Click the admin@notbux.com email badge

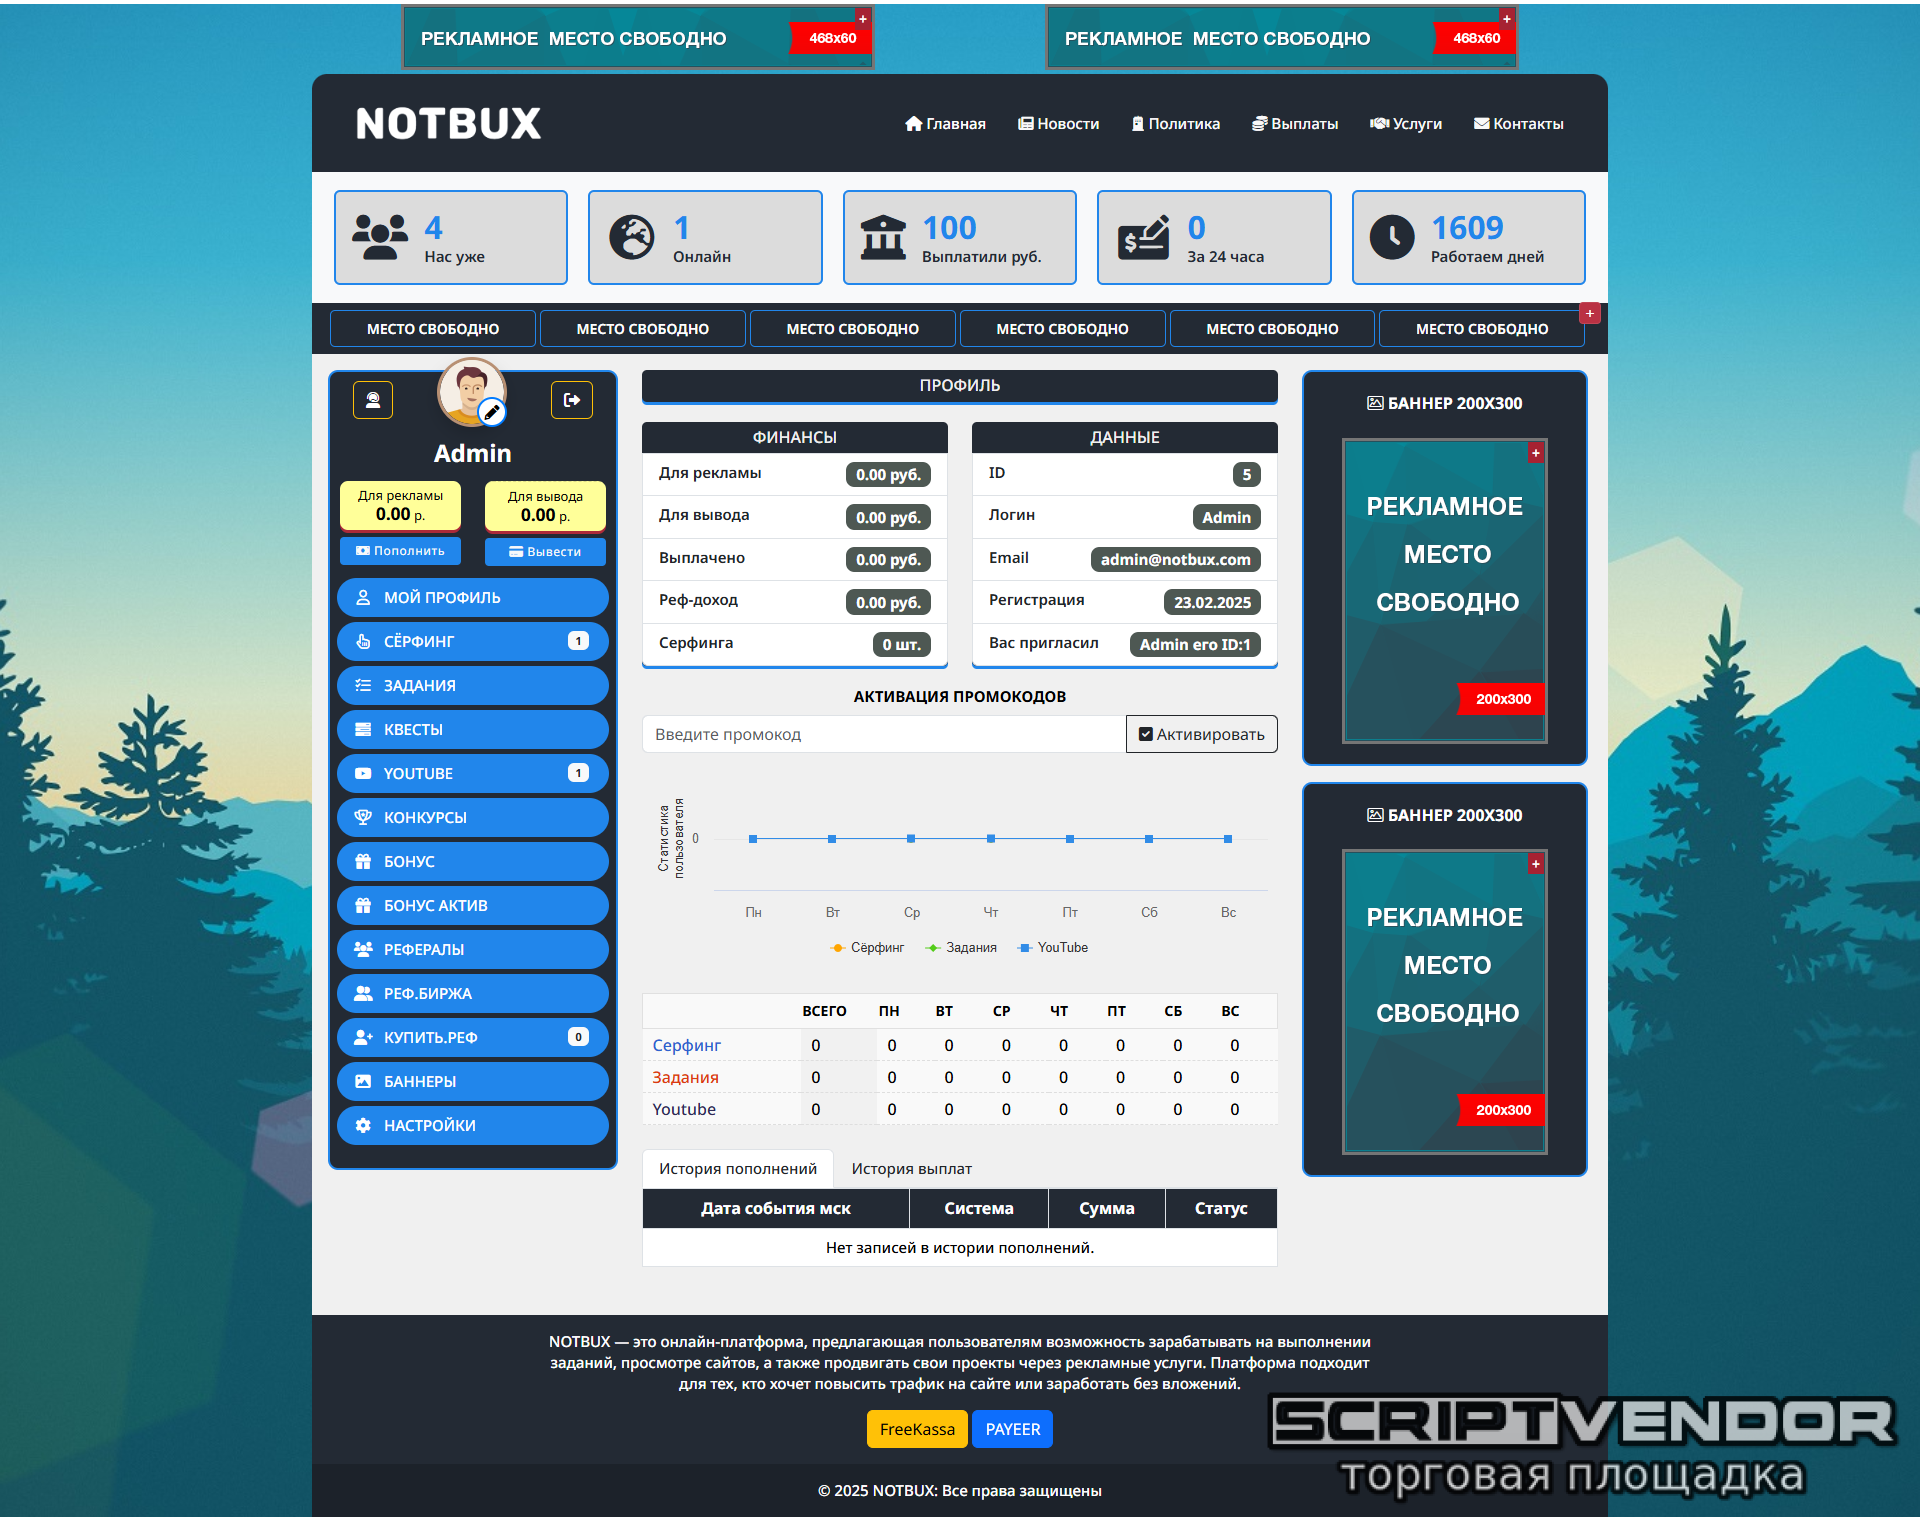coord(1176,560)
